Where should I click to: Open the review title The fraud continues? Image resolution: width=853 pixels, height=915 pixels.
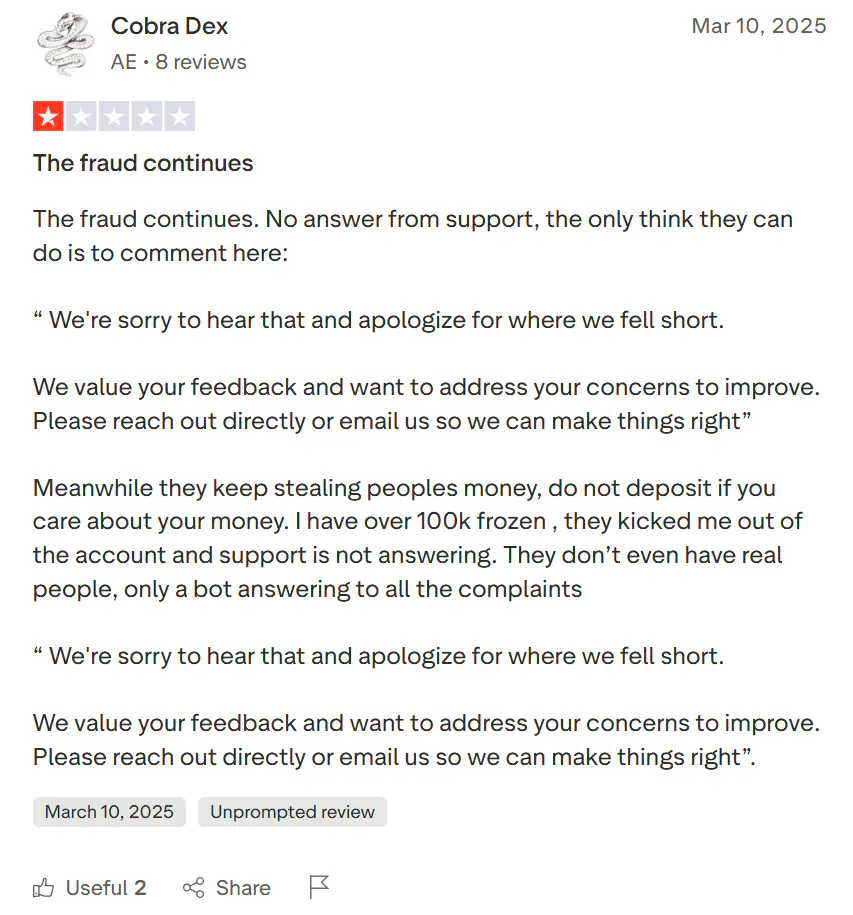[143, 163]
